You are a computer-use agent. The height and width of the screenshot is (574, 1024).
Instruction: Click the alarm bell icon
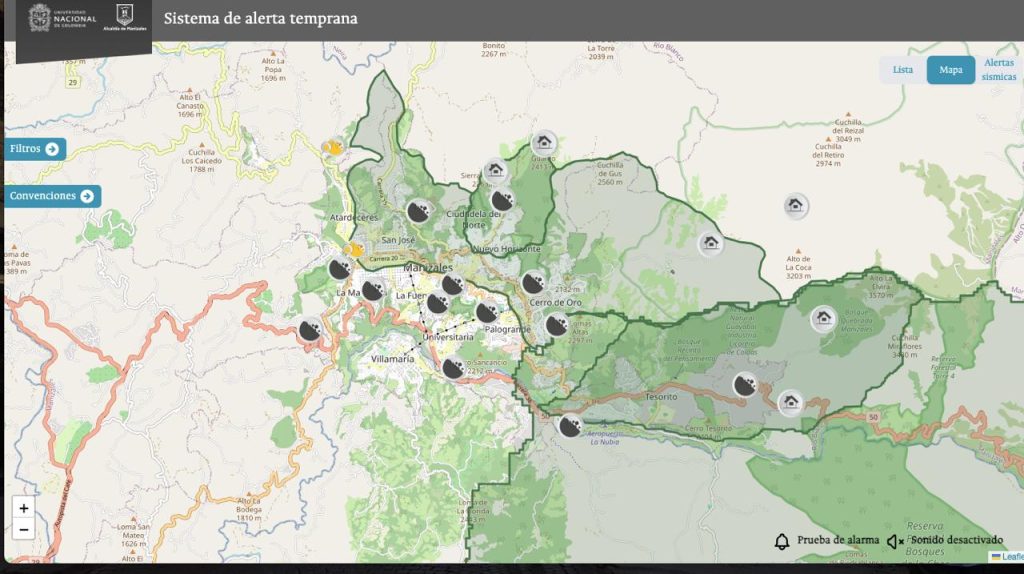tap(782, 541)
